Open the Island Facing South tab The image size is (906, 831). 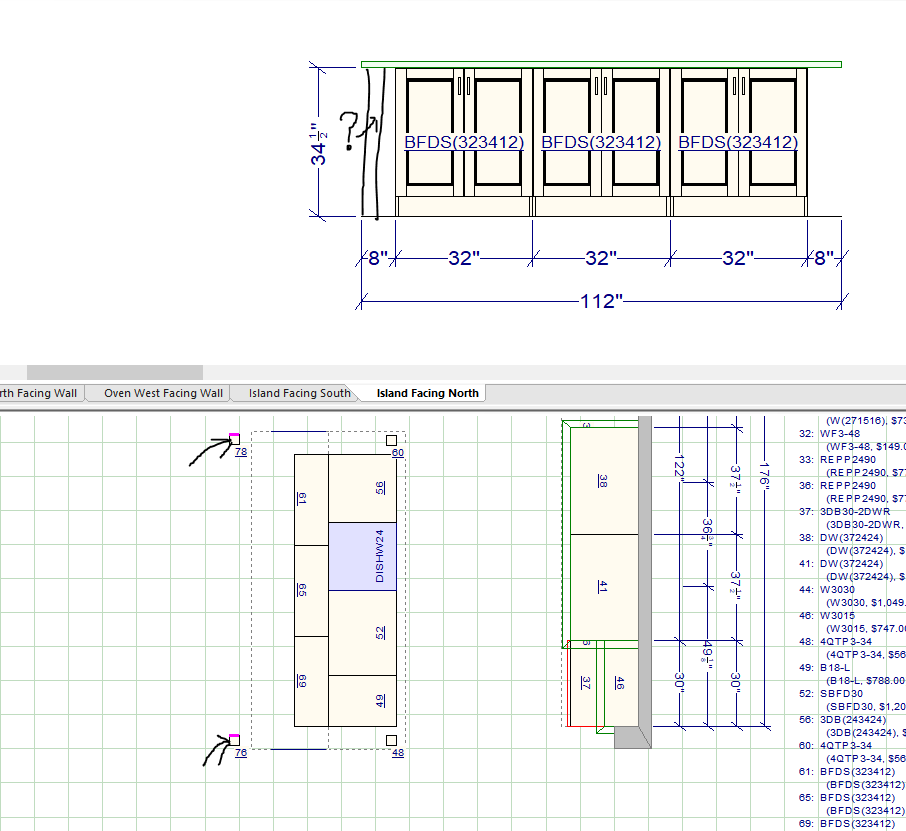pyautogui.click(x=299, y=393)
